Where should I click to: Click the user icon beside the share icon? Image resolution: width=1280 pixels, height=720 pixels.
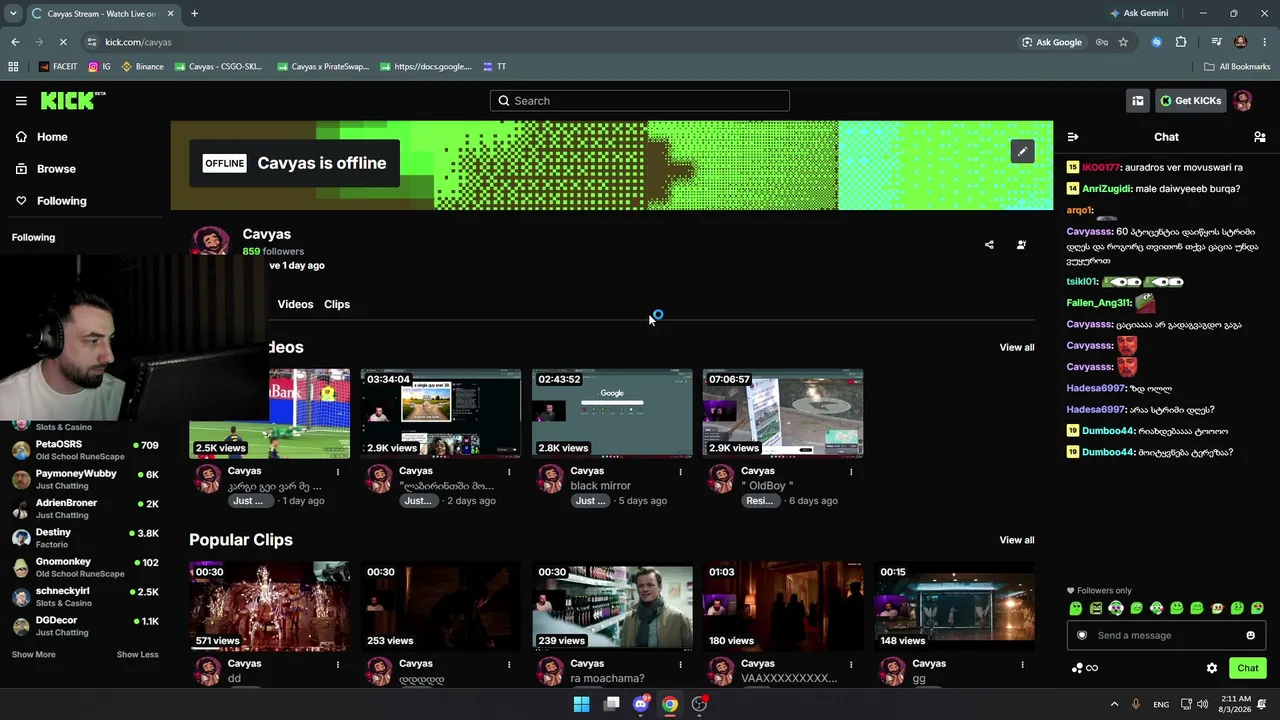click(x=1021, y=245)
